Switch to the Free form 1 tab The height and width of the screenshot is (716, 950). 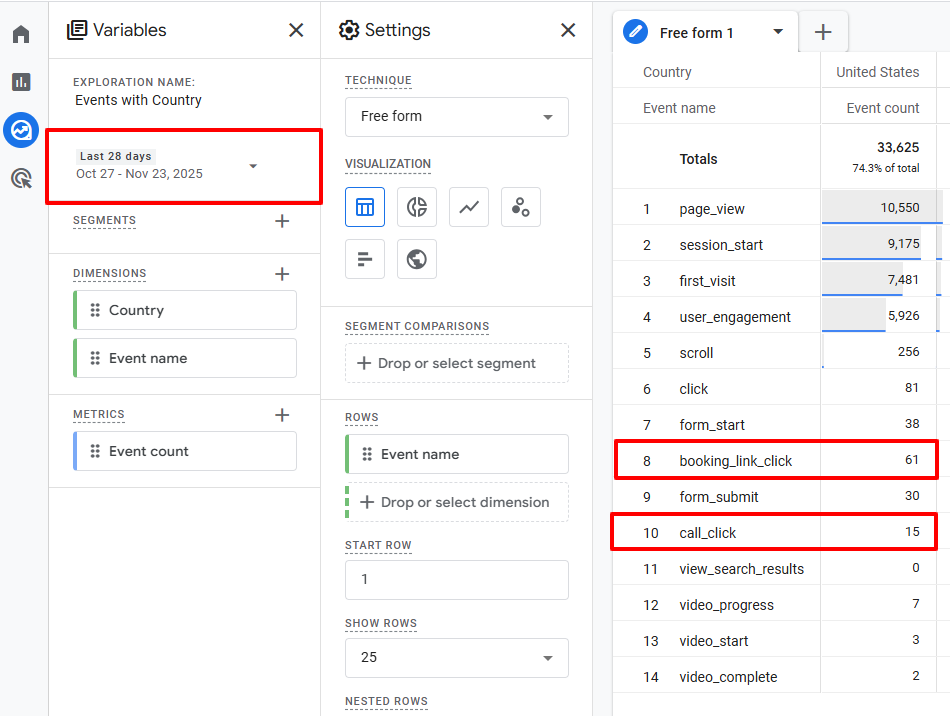tap(700, 31)
